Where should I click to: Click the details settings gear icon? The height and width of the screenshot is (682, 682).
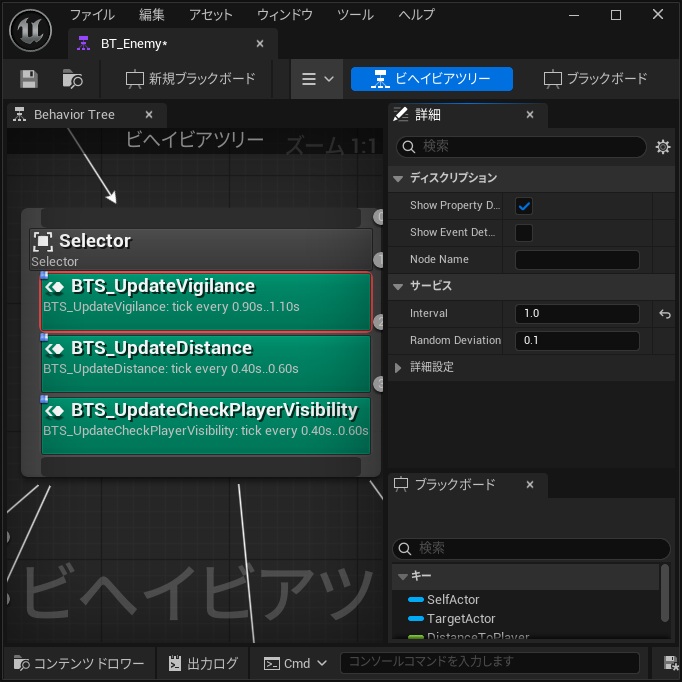pyautogui.click(x=663, y=147)
